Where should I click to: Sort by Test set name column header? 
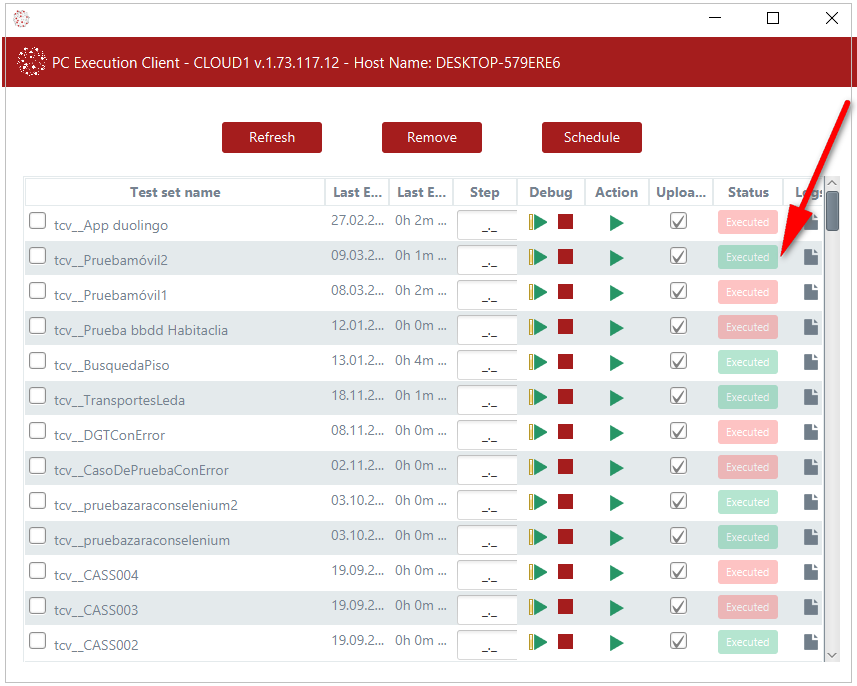[x=175, y=192]
